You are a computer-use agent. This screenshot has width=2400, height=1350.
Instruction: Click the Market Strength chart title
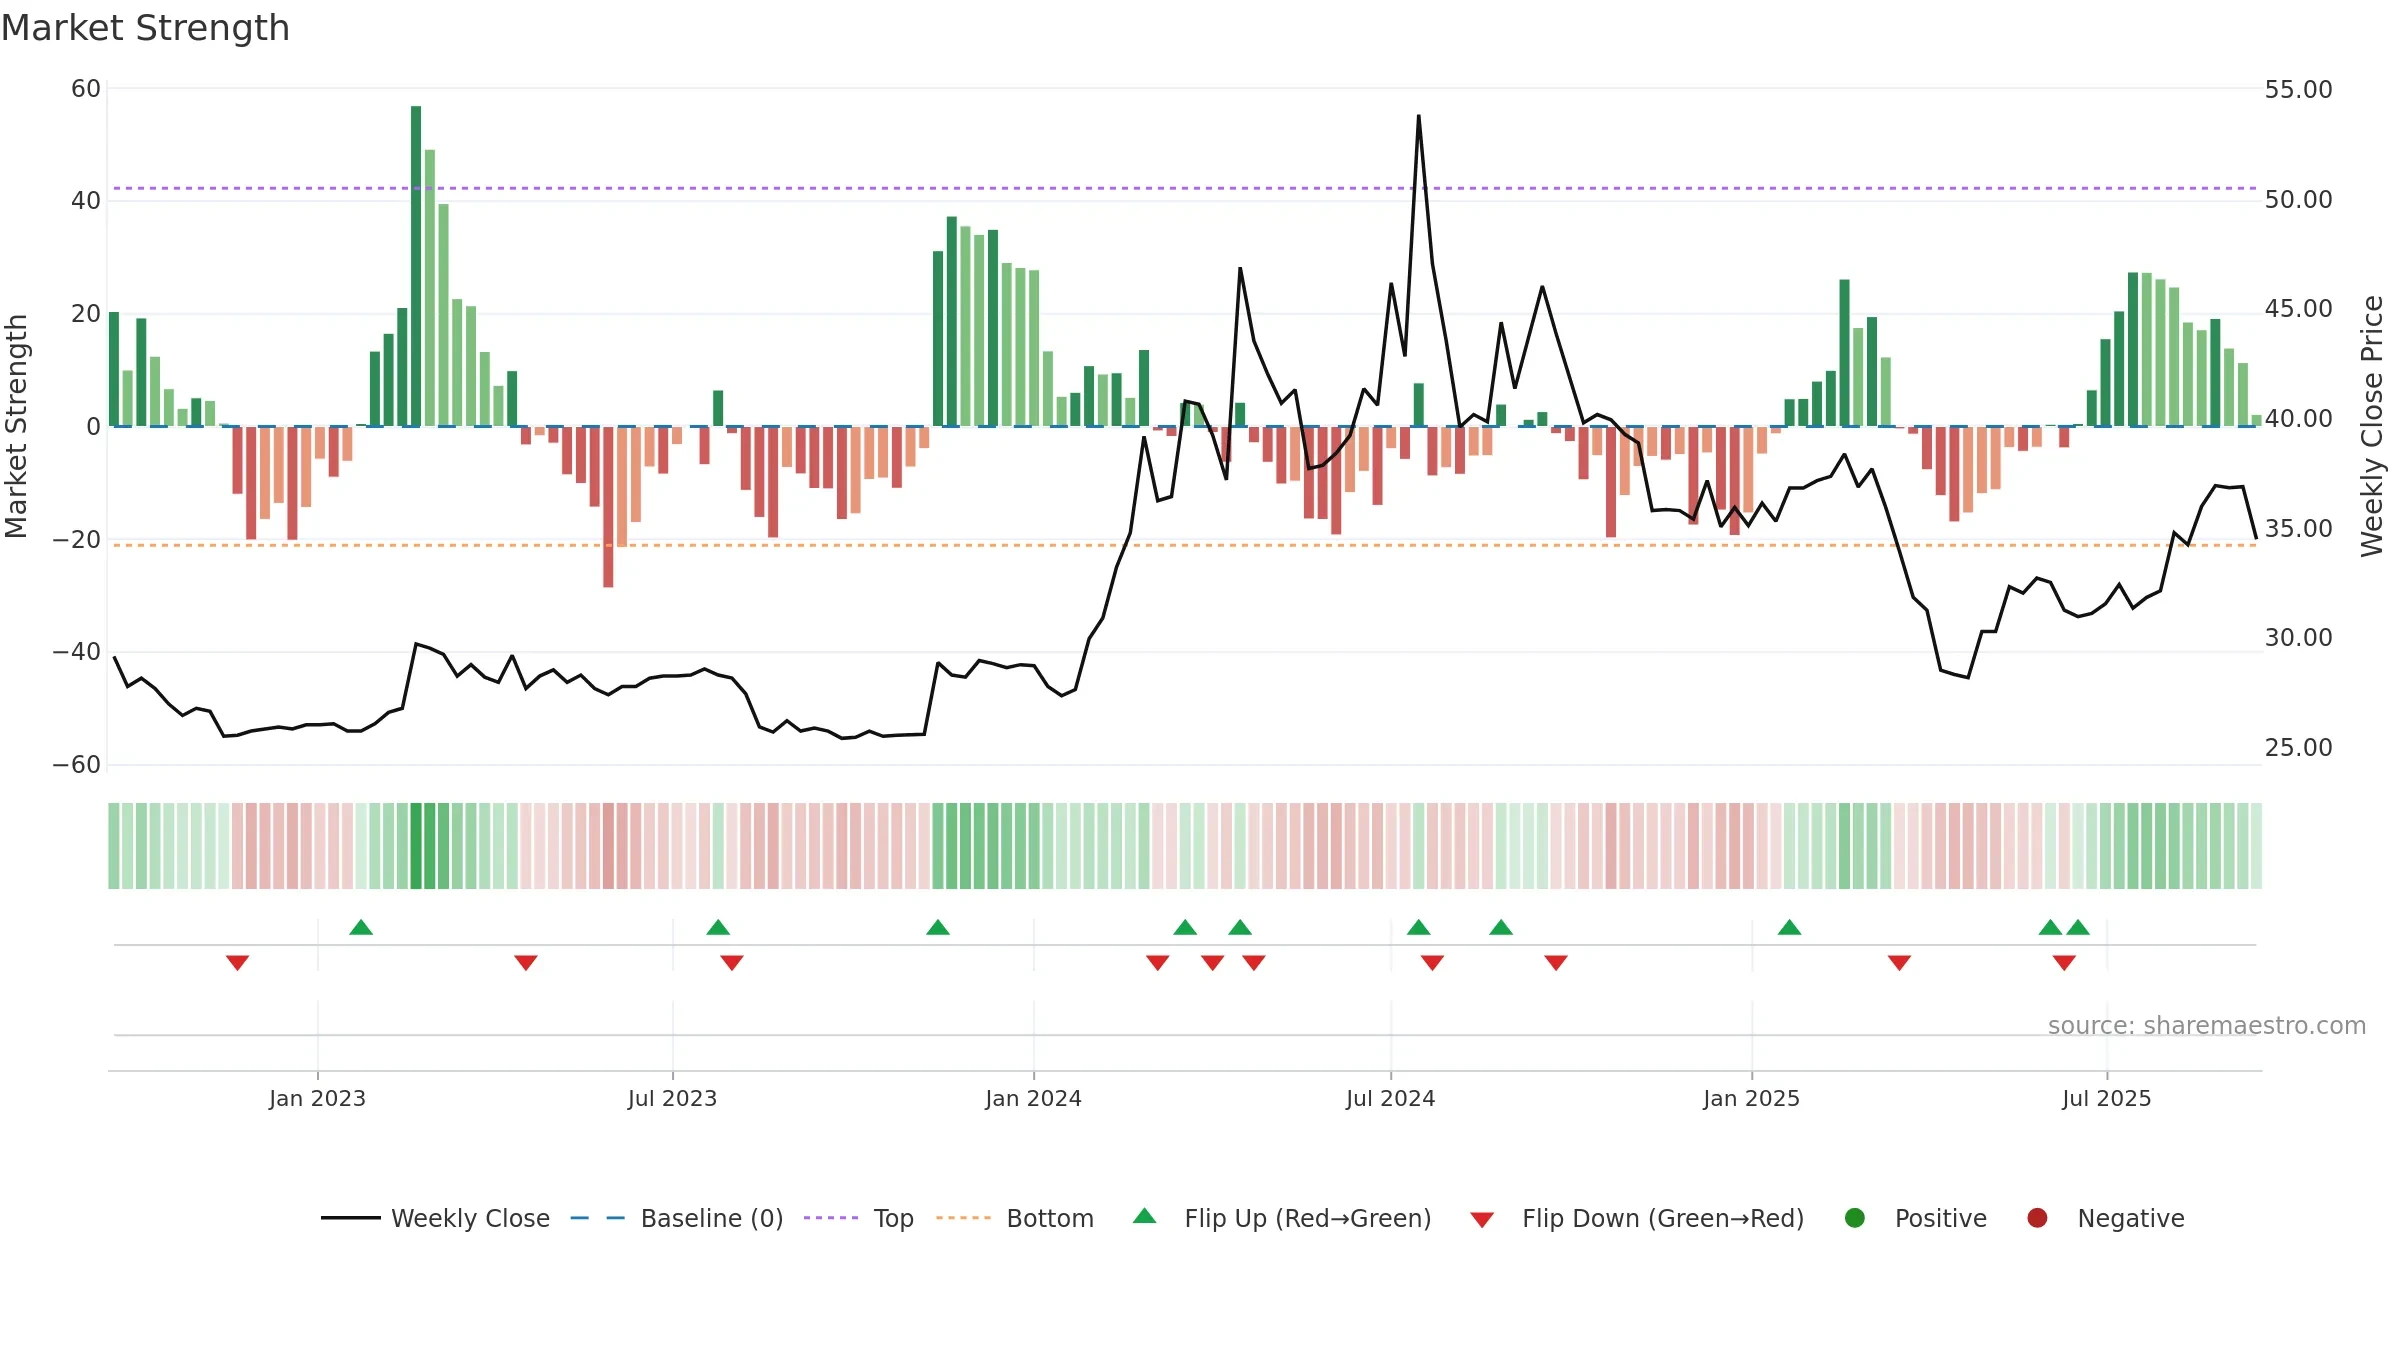145,28
